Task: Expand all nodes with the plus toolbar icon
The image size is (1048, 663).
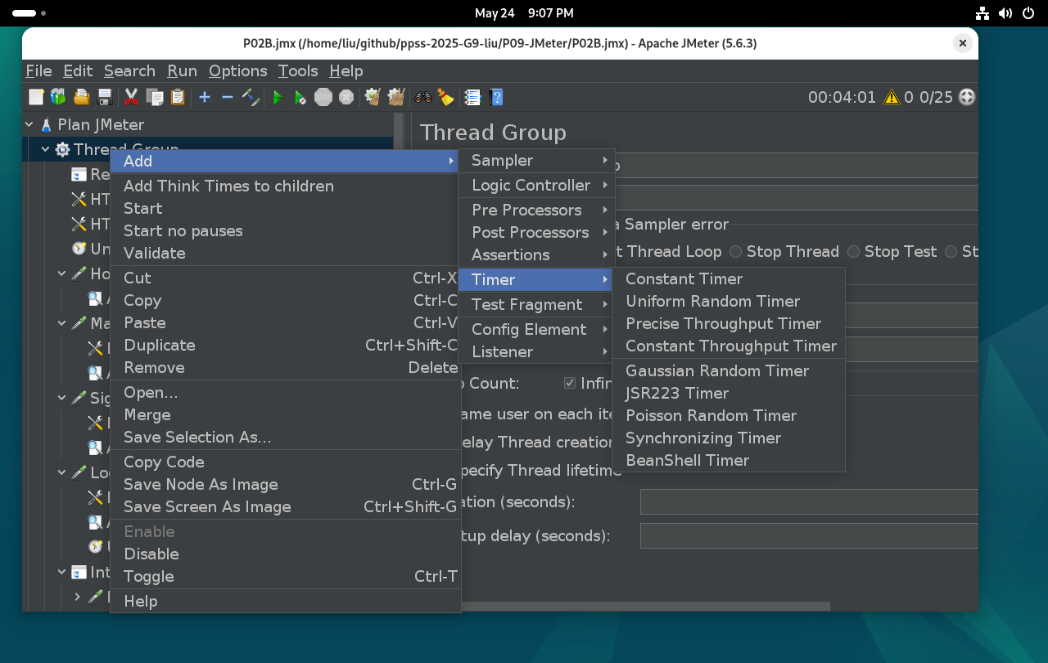Action: click(205, 98)
